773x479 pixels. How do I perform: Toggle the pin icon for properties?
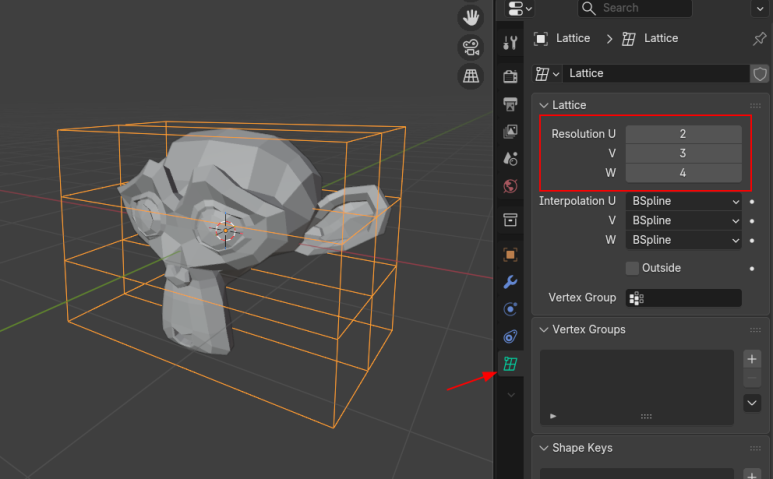coord(759,38)
